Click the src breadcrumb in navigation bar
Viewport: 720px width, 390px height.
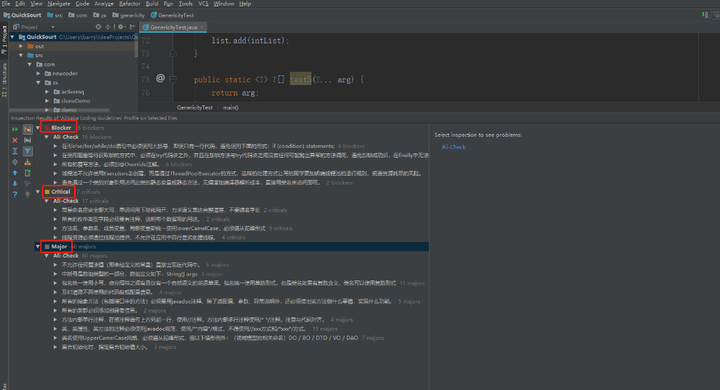pyautogui.click(x=55, y=15)
